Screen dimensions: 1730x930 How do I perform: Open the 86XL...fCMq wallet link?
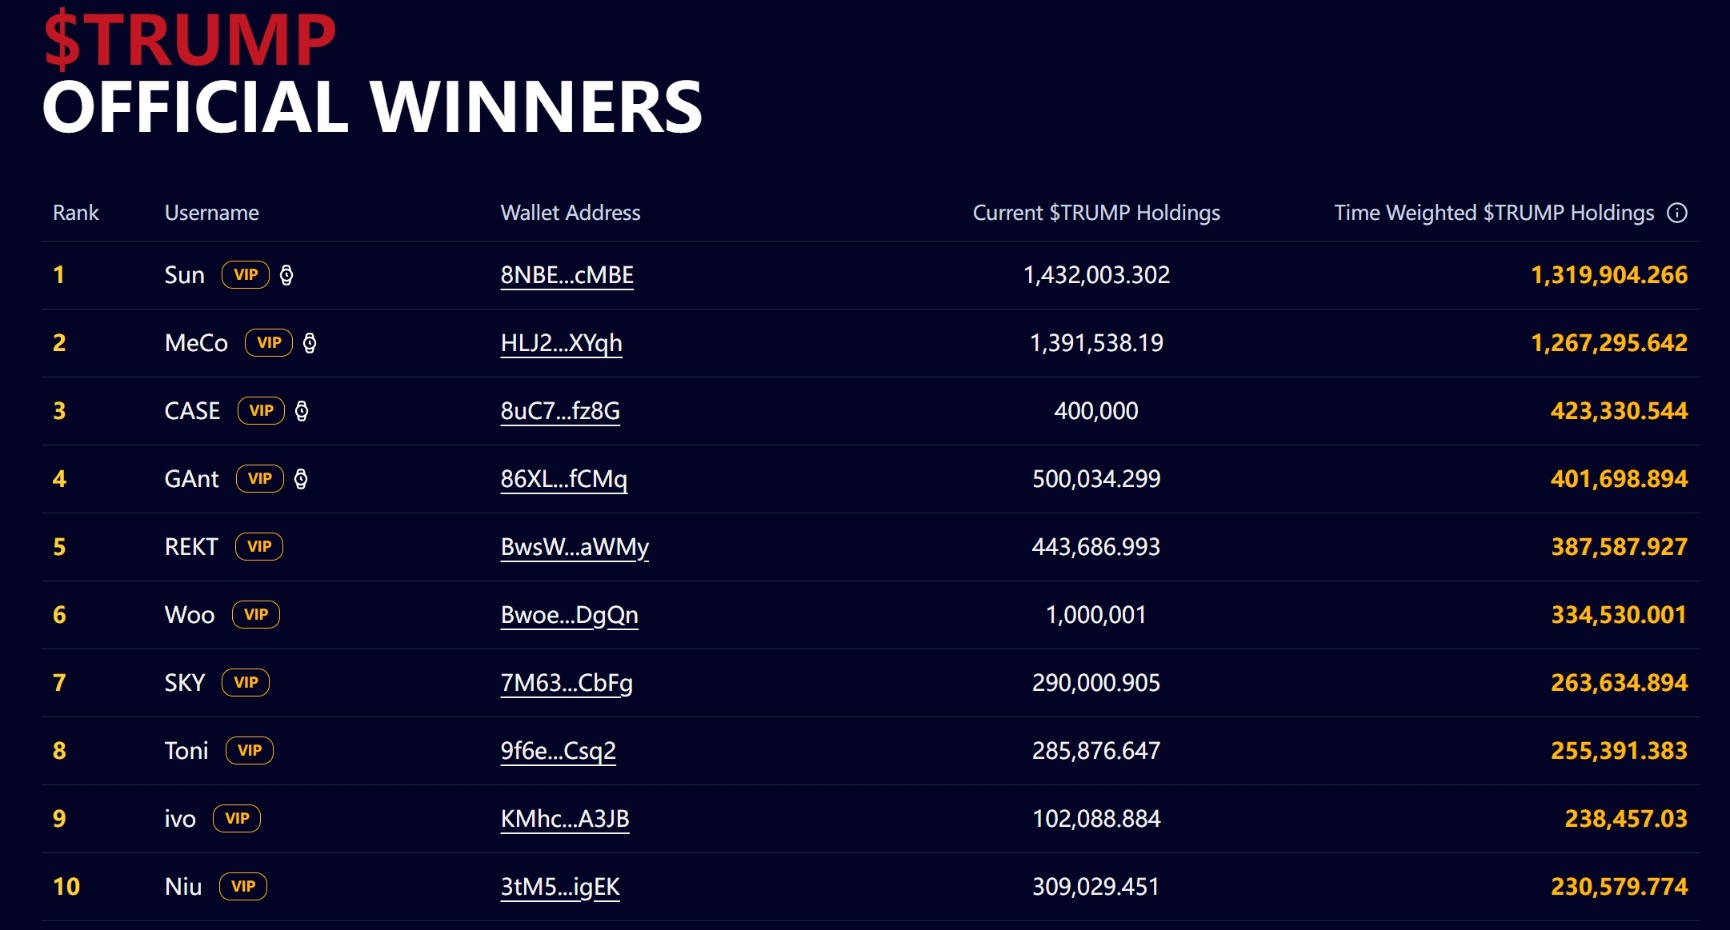click(x=564, y=479)
